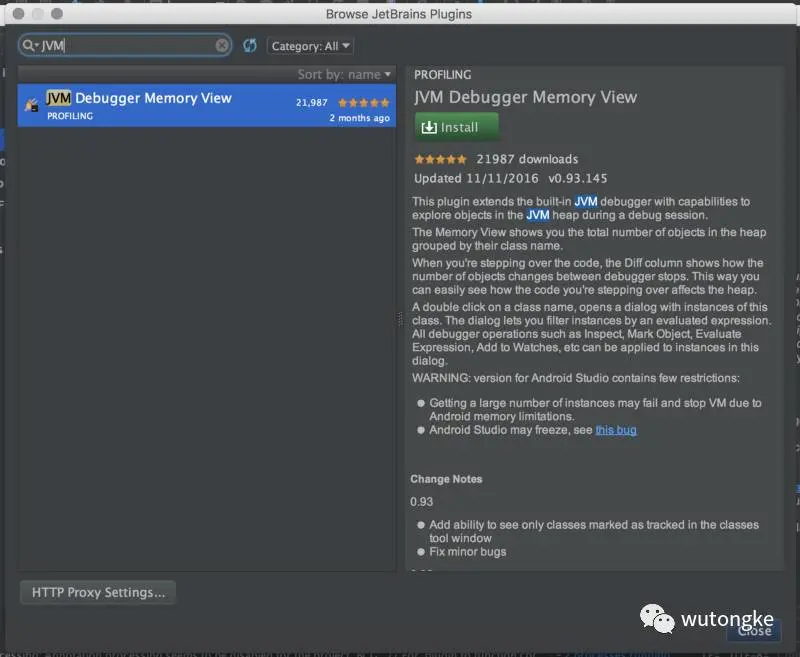Click the 'Change Notes' heading
Image resolution: width=800 pixels, height=657 pixels.
446,479
